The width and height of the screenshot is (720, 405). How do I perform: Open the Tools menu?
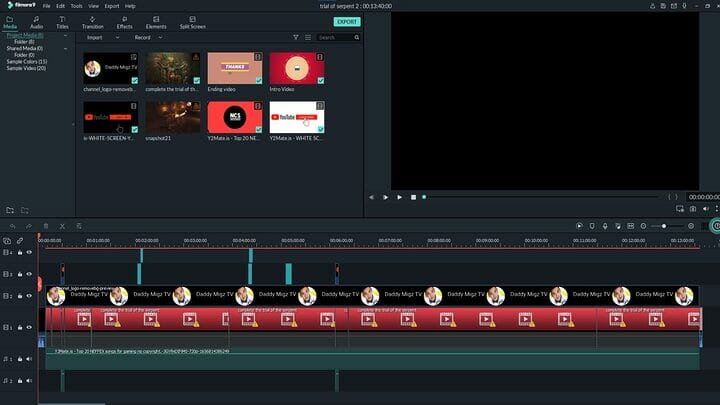[76, 6]
